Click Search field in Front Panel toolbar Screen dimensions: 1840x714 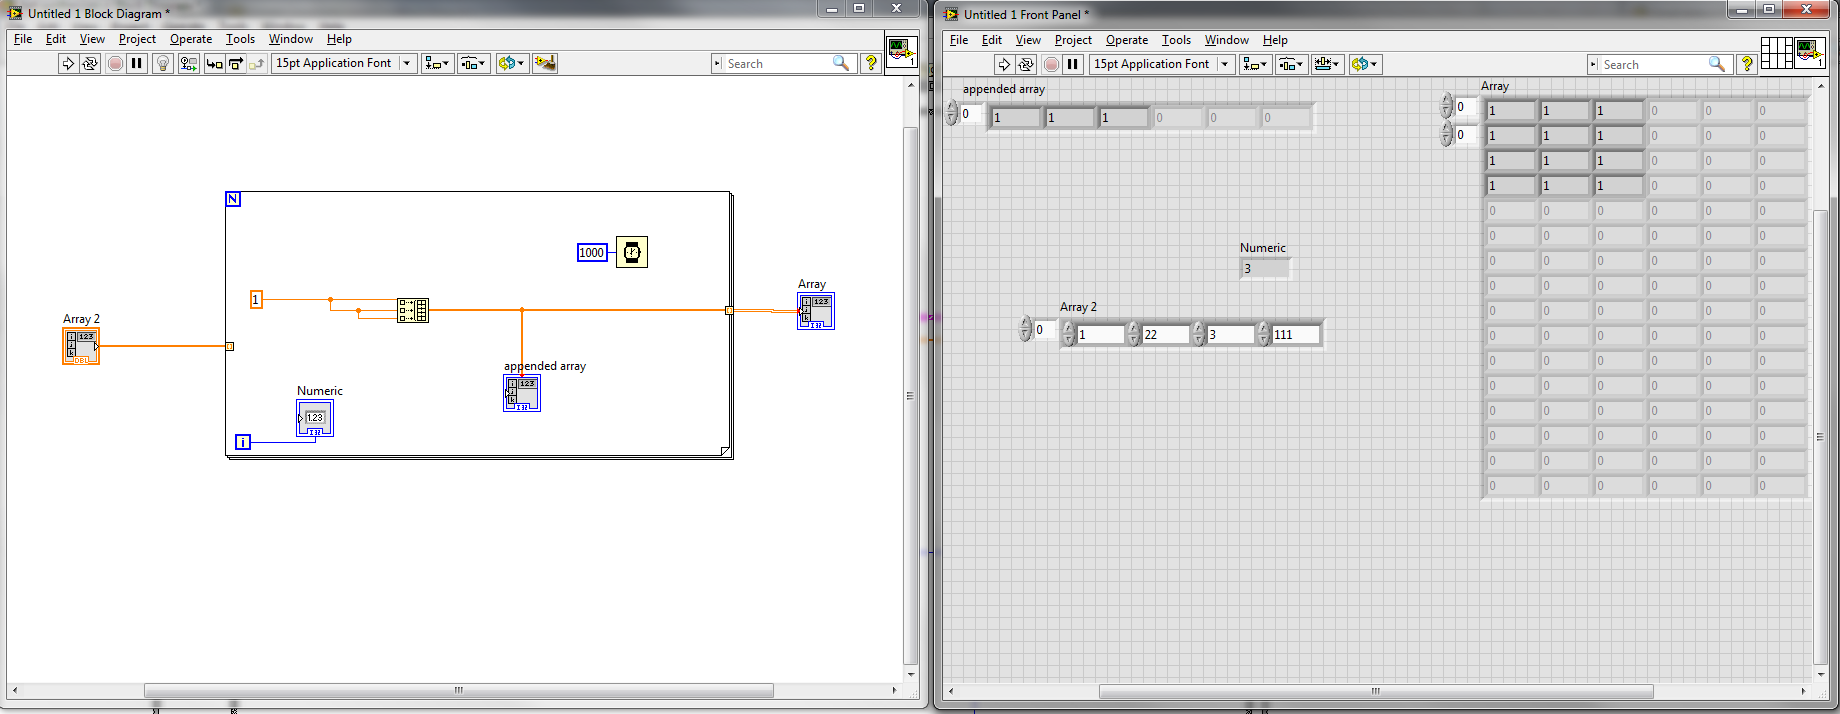[1652, 64]
